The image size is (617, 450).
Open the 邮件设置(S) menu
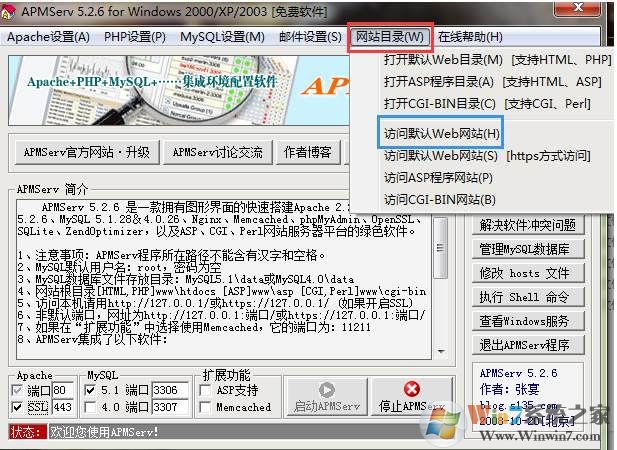310,37
